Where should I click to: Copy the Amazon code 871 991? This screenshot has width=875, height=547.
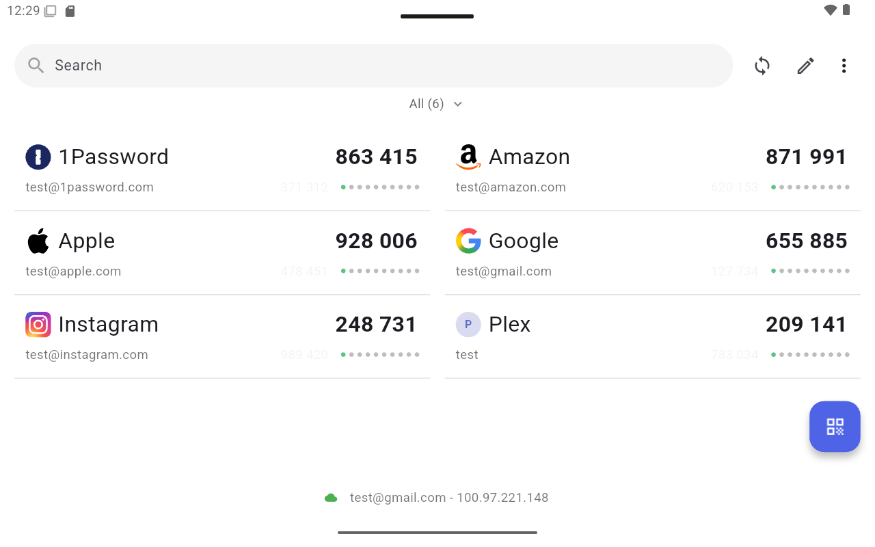[806, 157]
